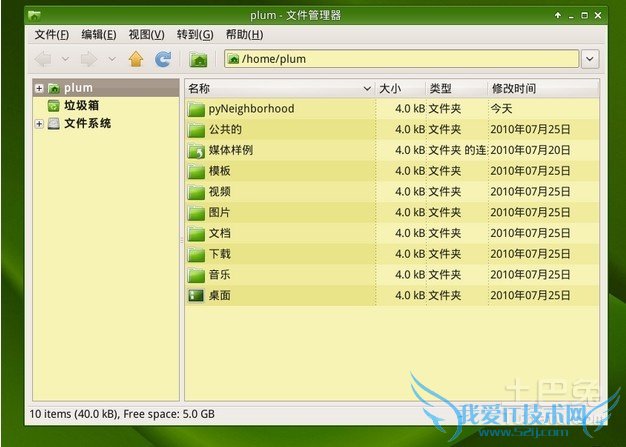Open the 编辑(E) menu
The height and width of the screenshot is (447, 626).
point(99,35)
